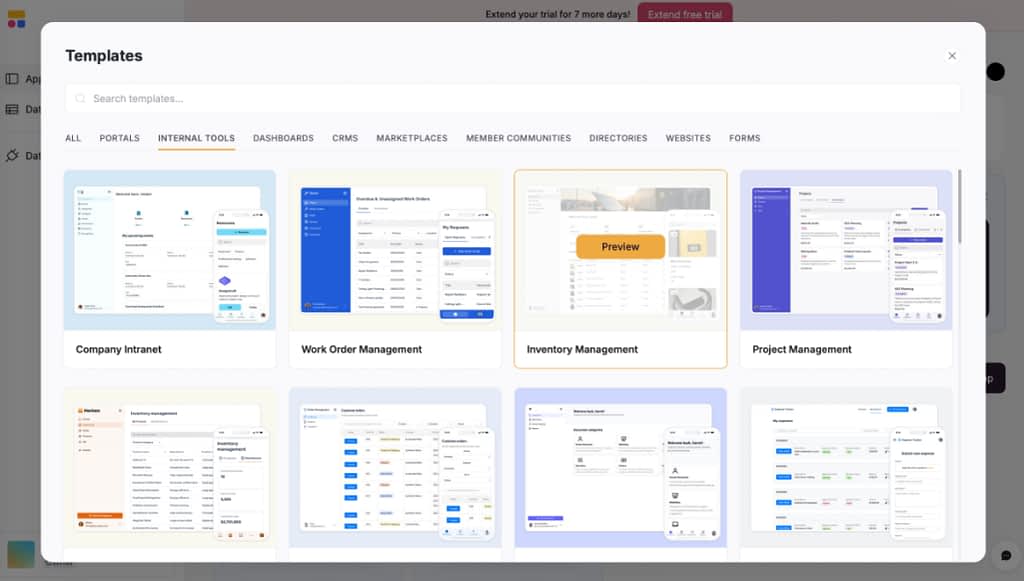Click the data table sidebar icon
Screen dimensions: 1024x581
click(x=12, y=109)
